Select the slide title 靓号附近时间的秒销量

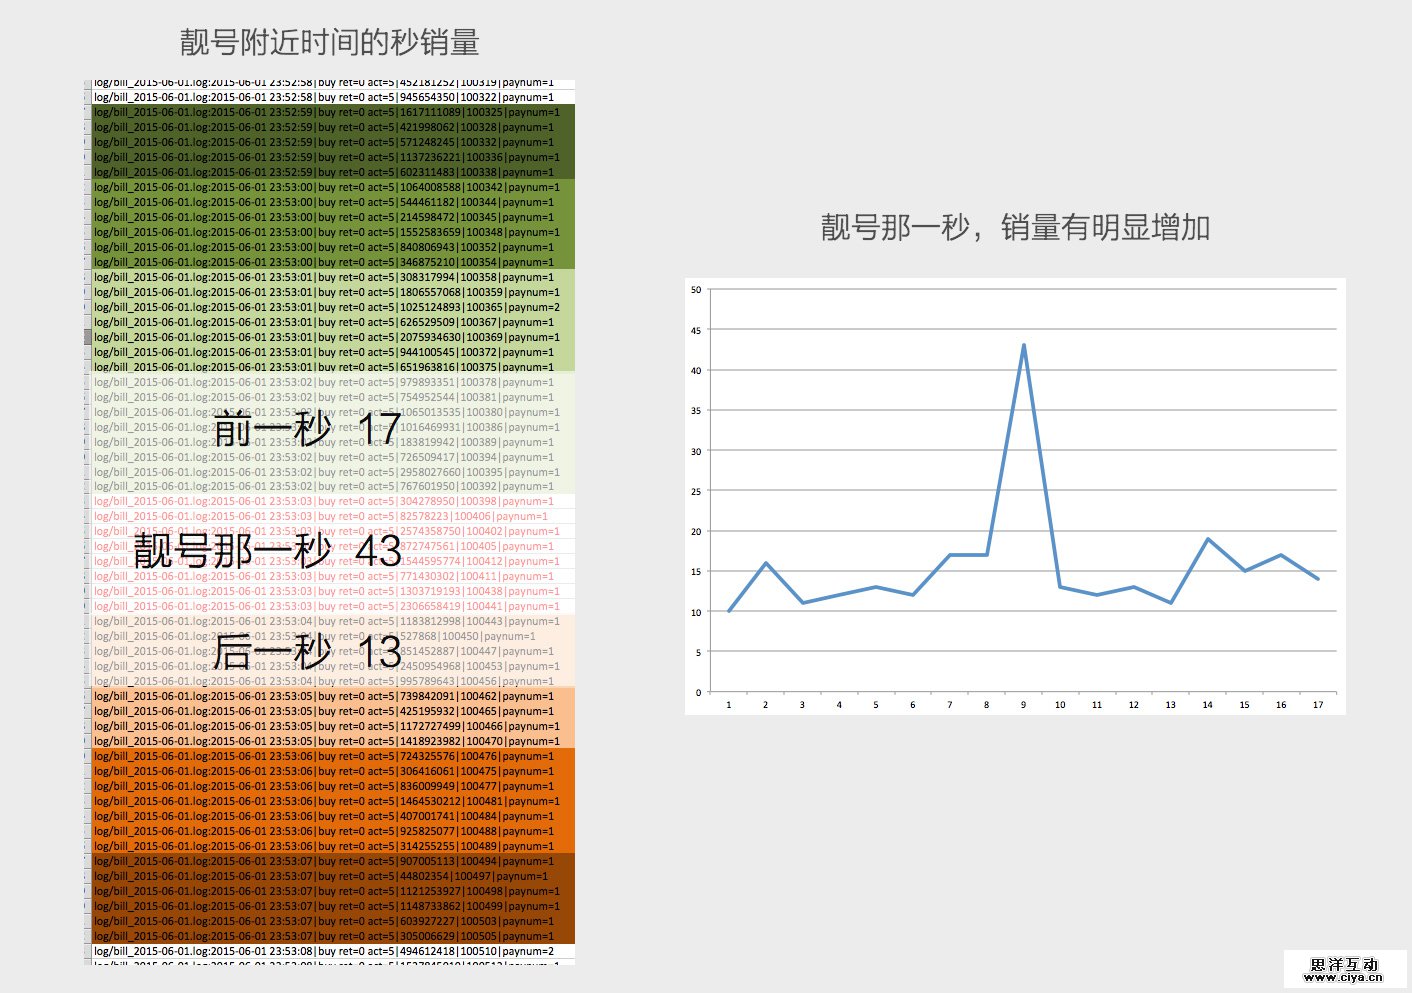[x=330, y=43]
